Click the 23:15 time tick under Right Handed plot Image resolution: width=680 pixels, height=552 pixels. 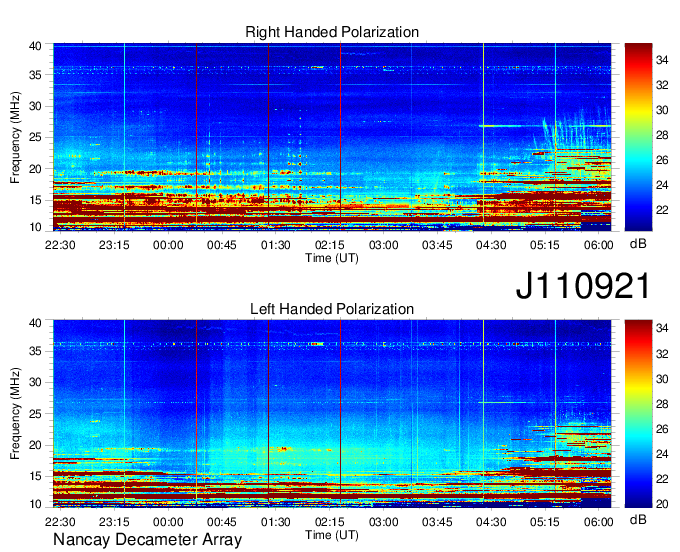114,245
